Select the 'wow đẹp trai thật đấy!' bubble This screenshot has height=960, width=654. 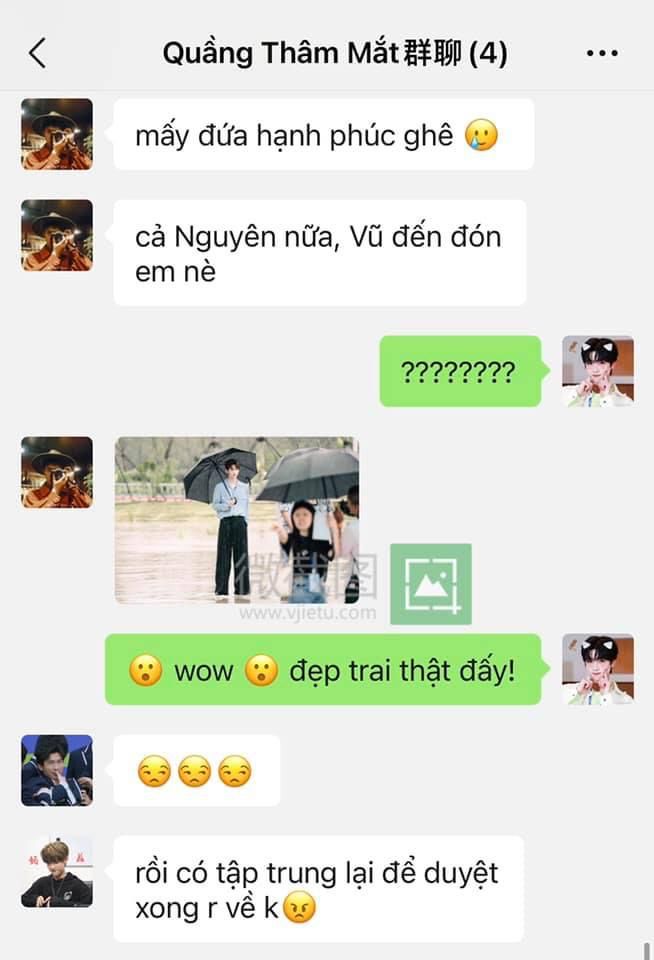coord(323,669)
